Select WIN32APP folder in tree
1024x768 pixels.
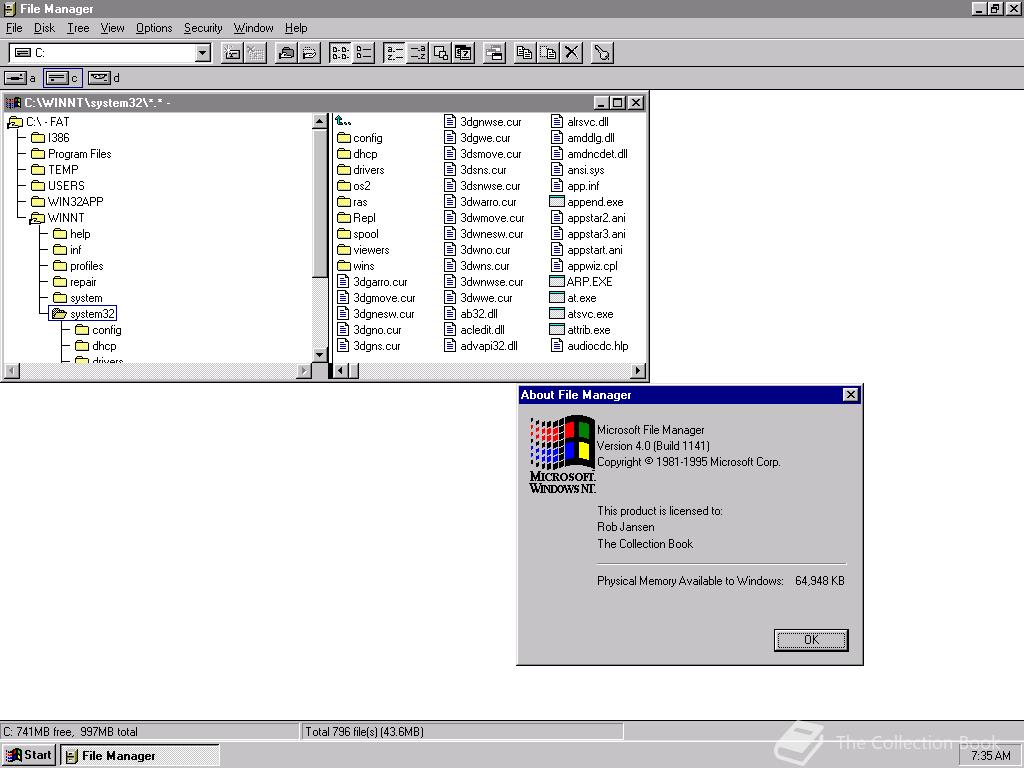coord(67,202)
